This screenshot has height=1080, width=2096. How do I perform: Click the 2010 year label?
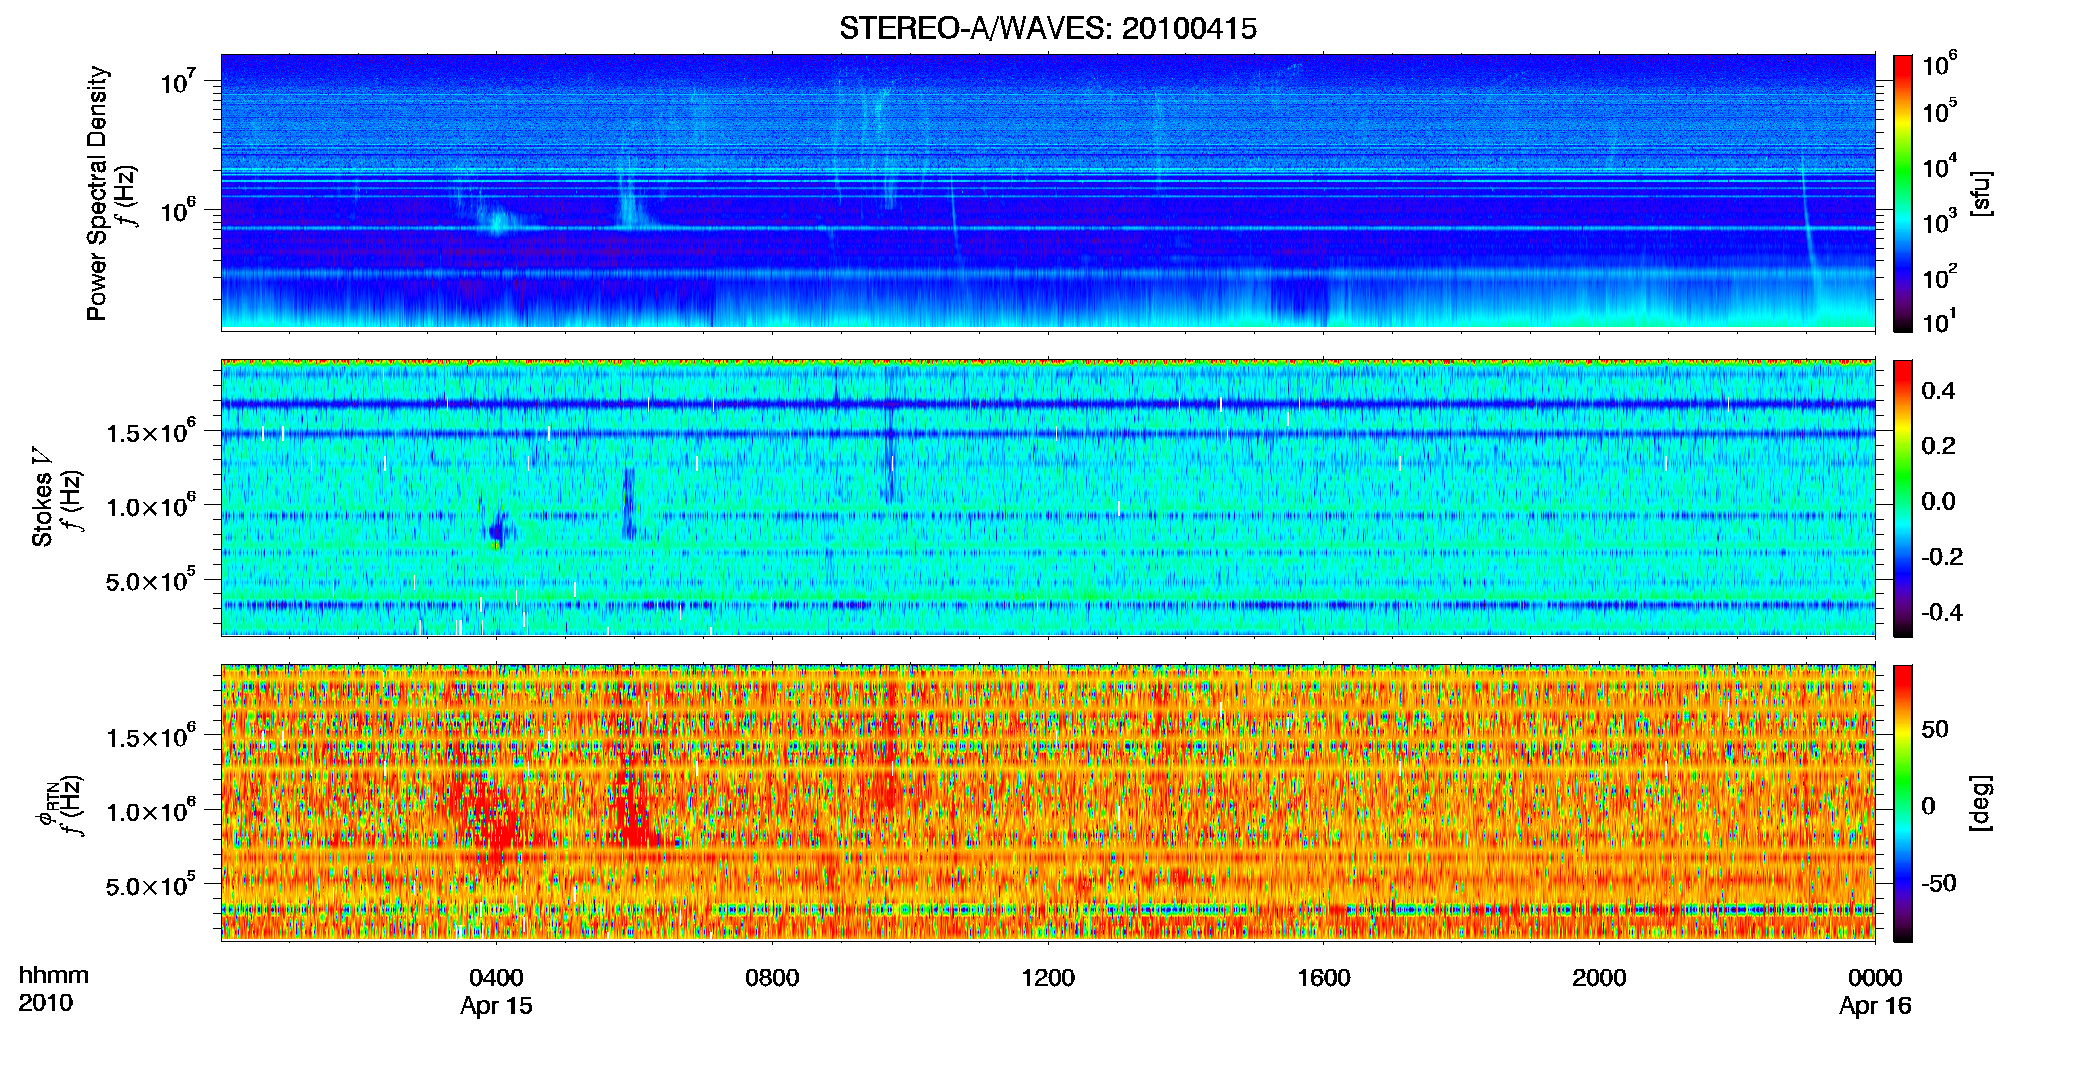coord(45,1003)
